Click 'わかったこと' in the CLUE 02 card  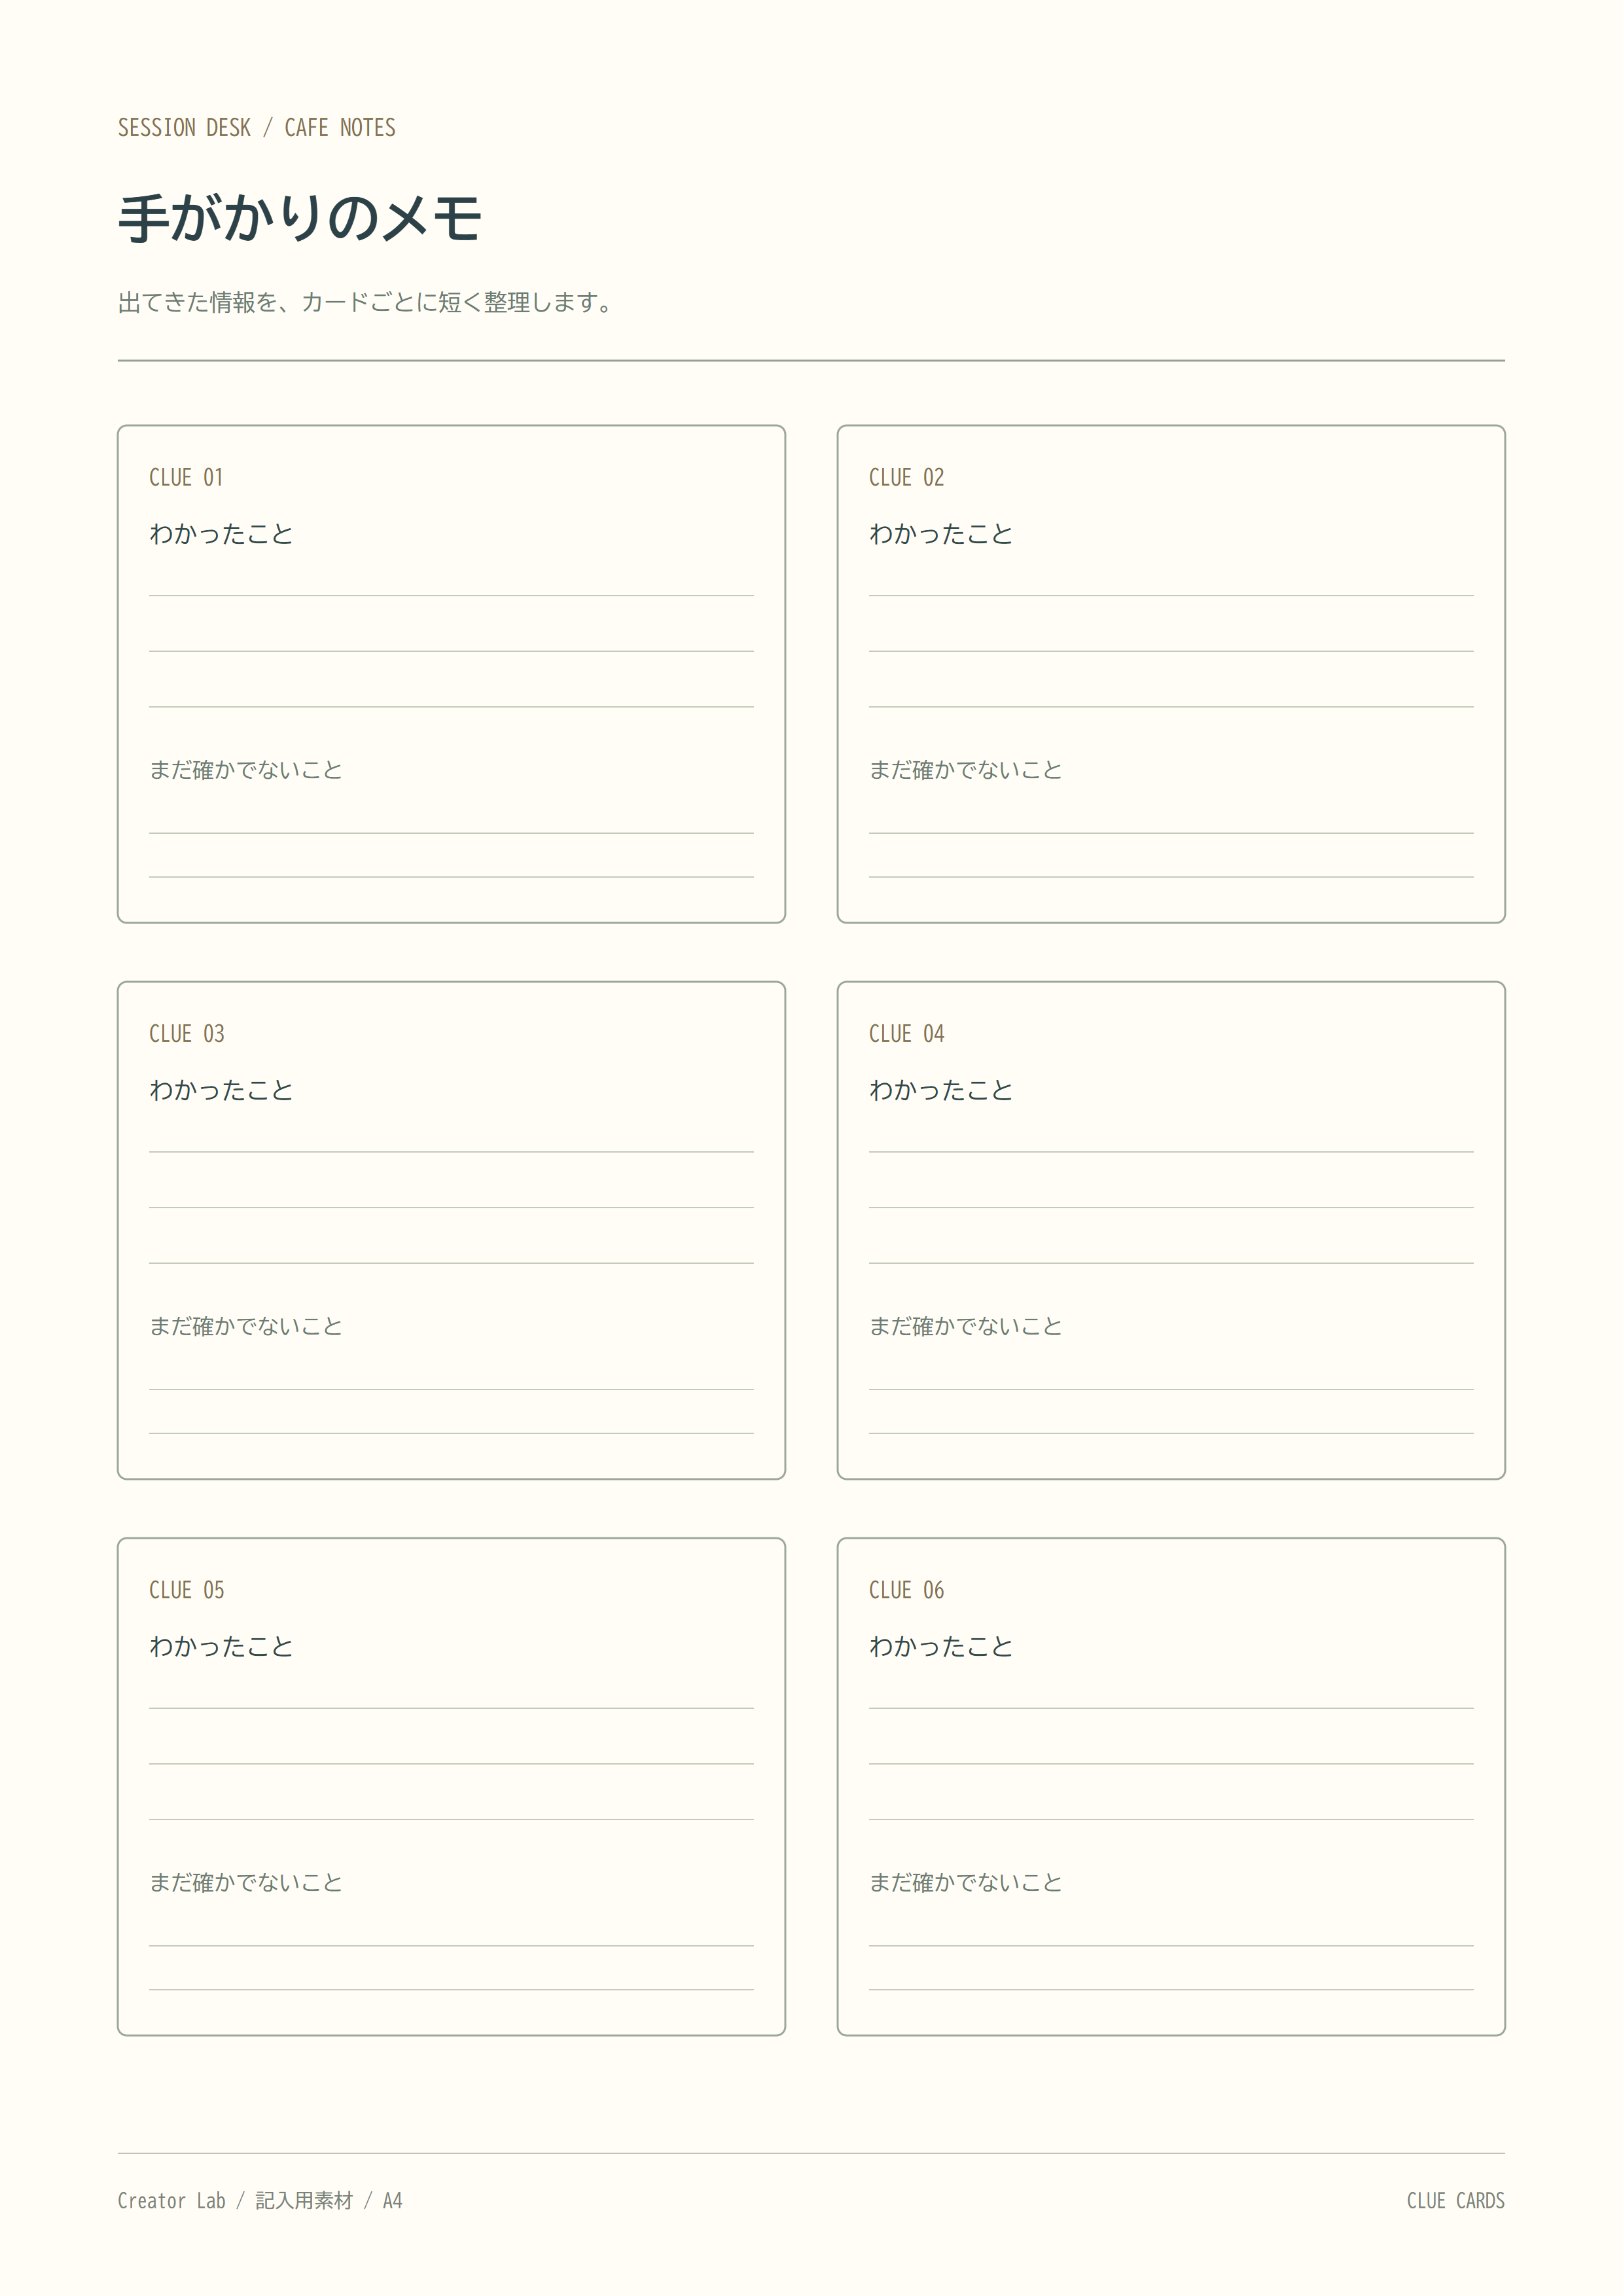tap(941, 534)
